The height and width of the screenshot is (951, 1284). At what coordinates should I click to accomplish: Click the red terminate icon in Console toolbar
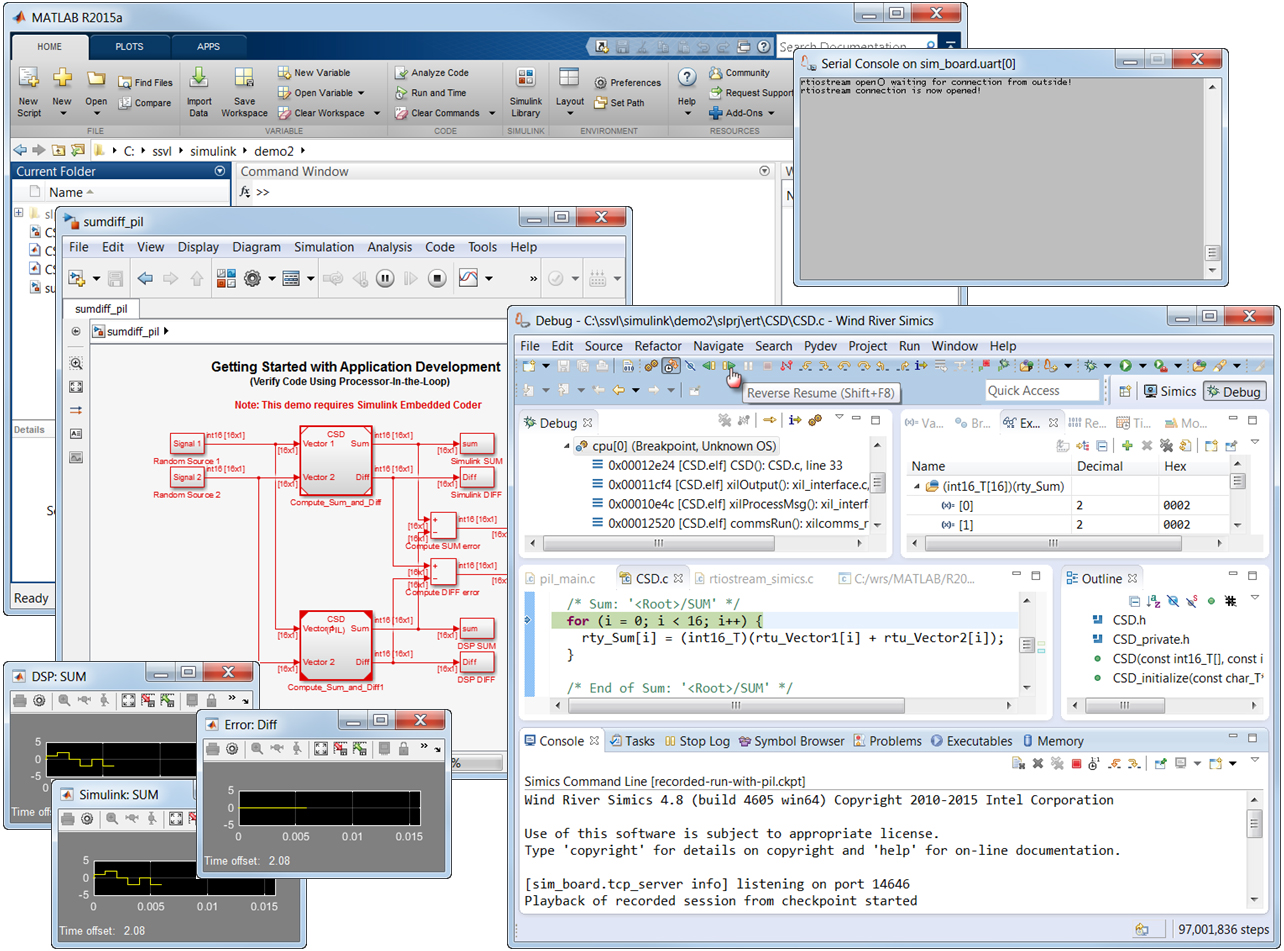1077,764
